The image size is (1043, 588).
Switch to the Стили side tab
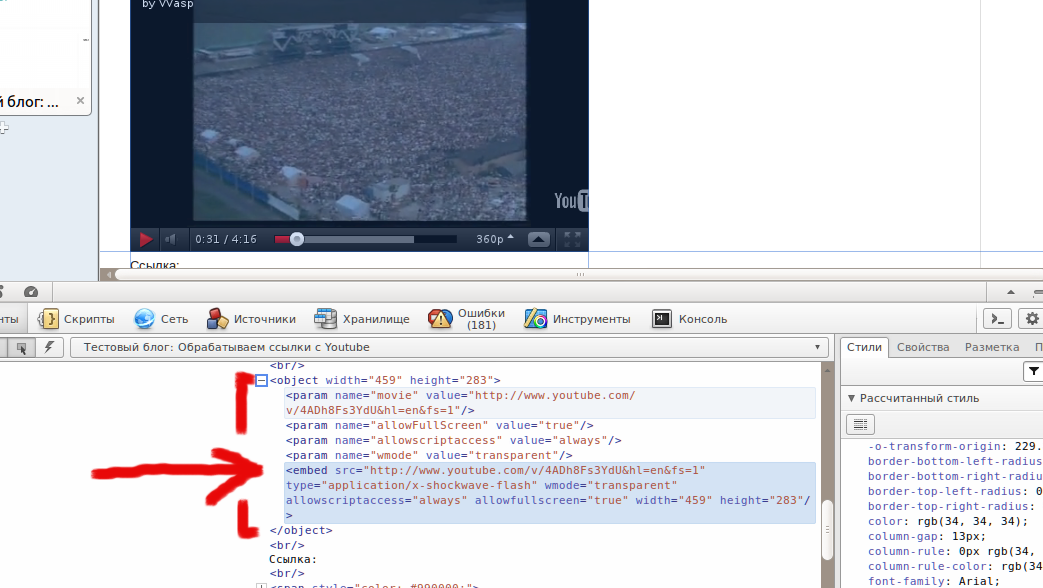coord(864,347)
